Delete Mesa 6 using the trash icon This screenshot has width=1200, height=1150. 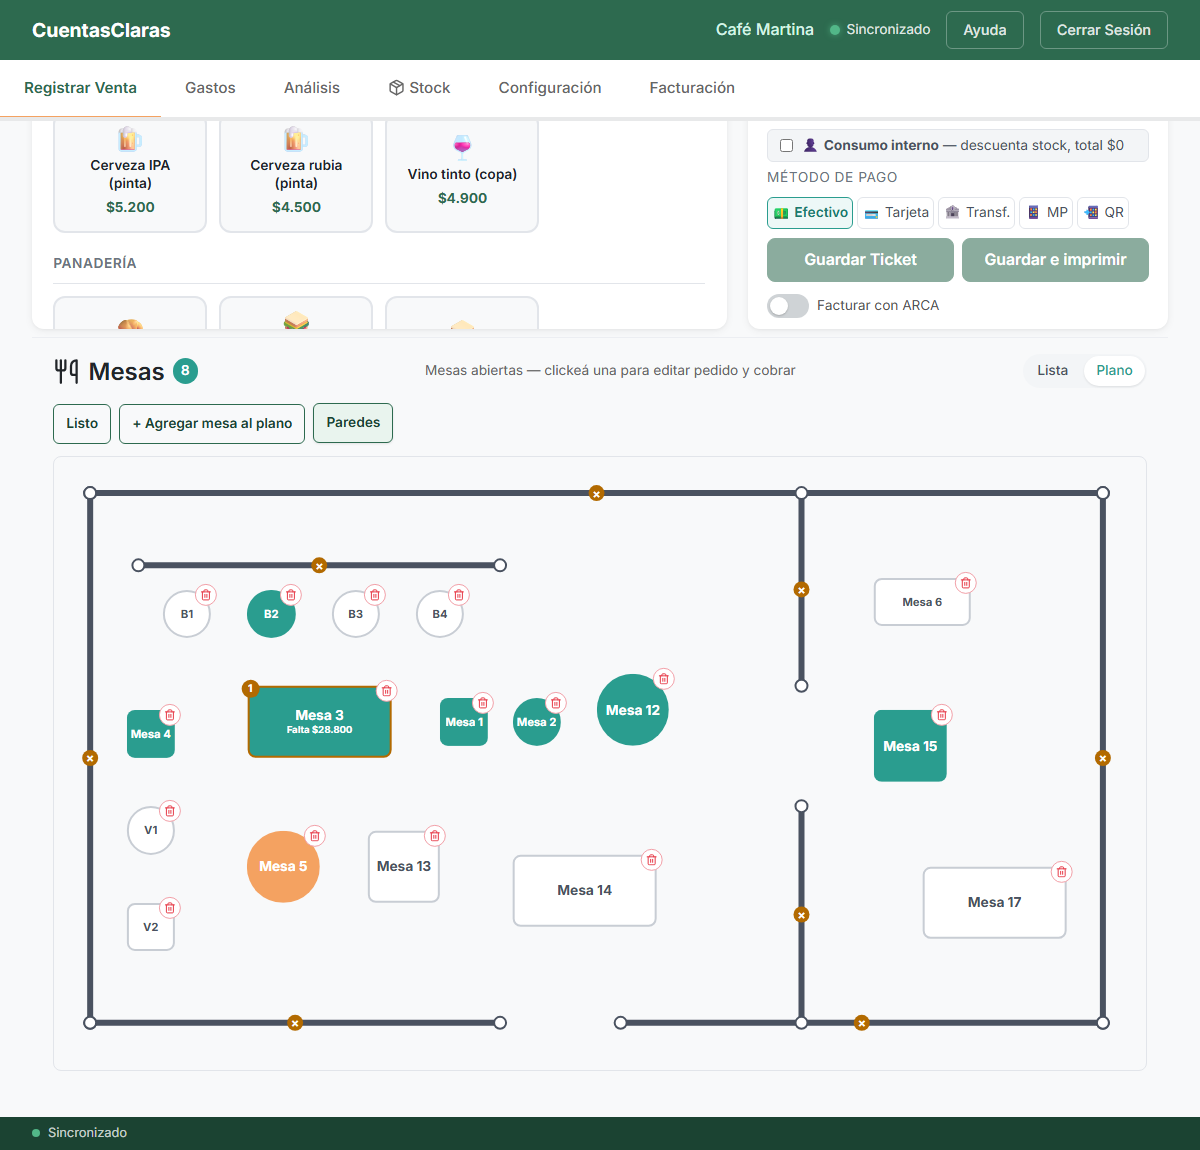[965, 583]
